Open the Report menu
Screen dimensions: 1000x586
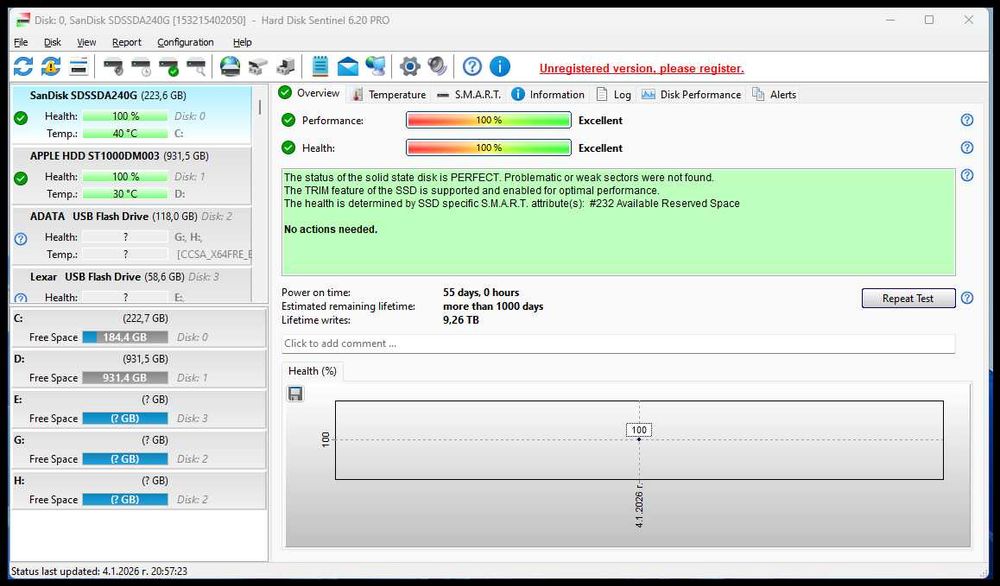tap(126, 42)
